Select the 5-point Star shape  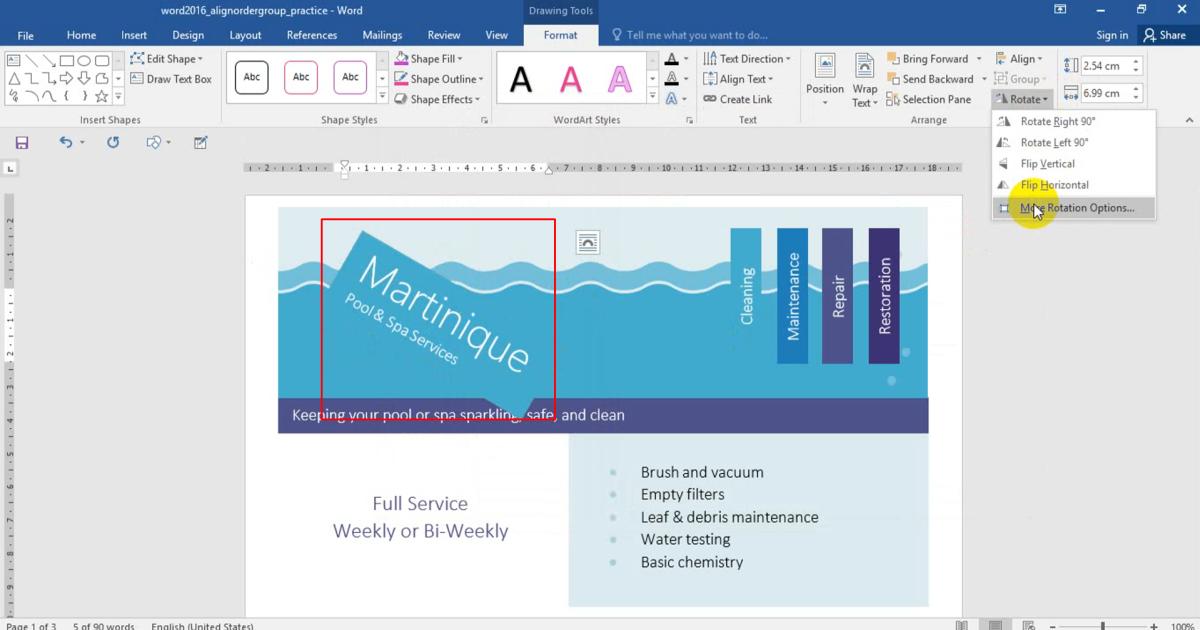coord(101,97)
